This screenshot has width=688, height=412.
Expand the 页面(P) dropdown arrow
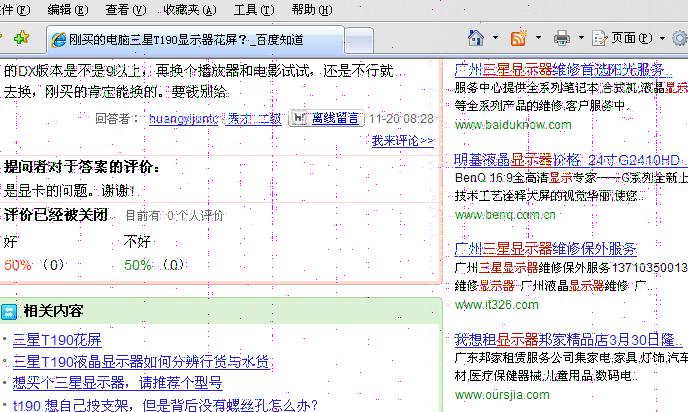point(663,38)
